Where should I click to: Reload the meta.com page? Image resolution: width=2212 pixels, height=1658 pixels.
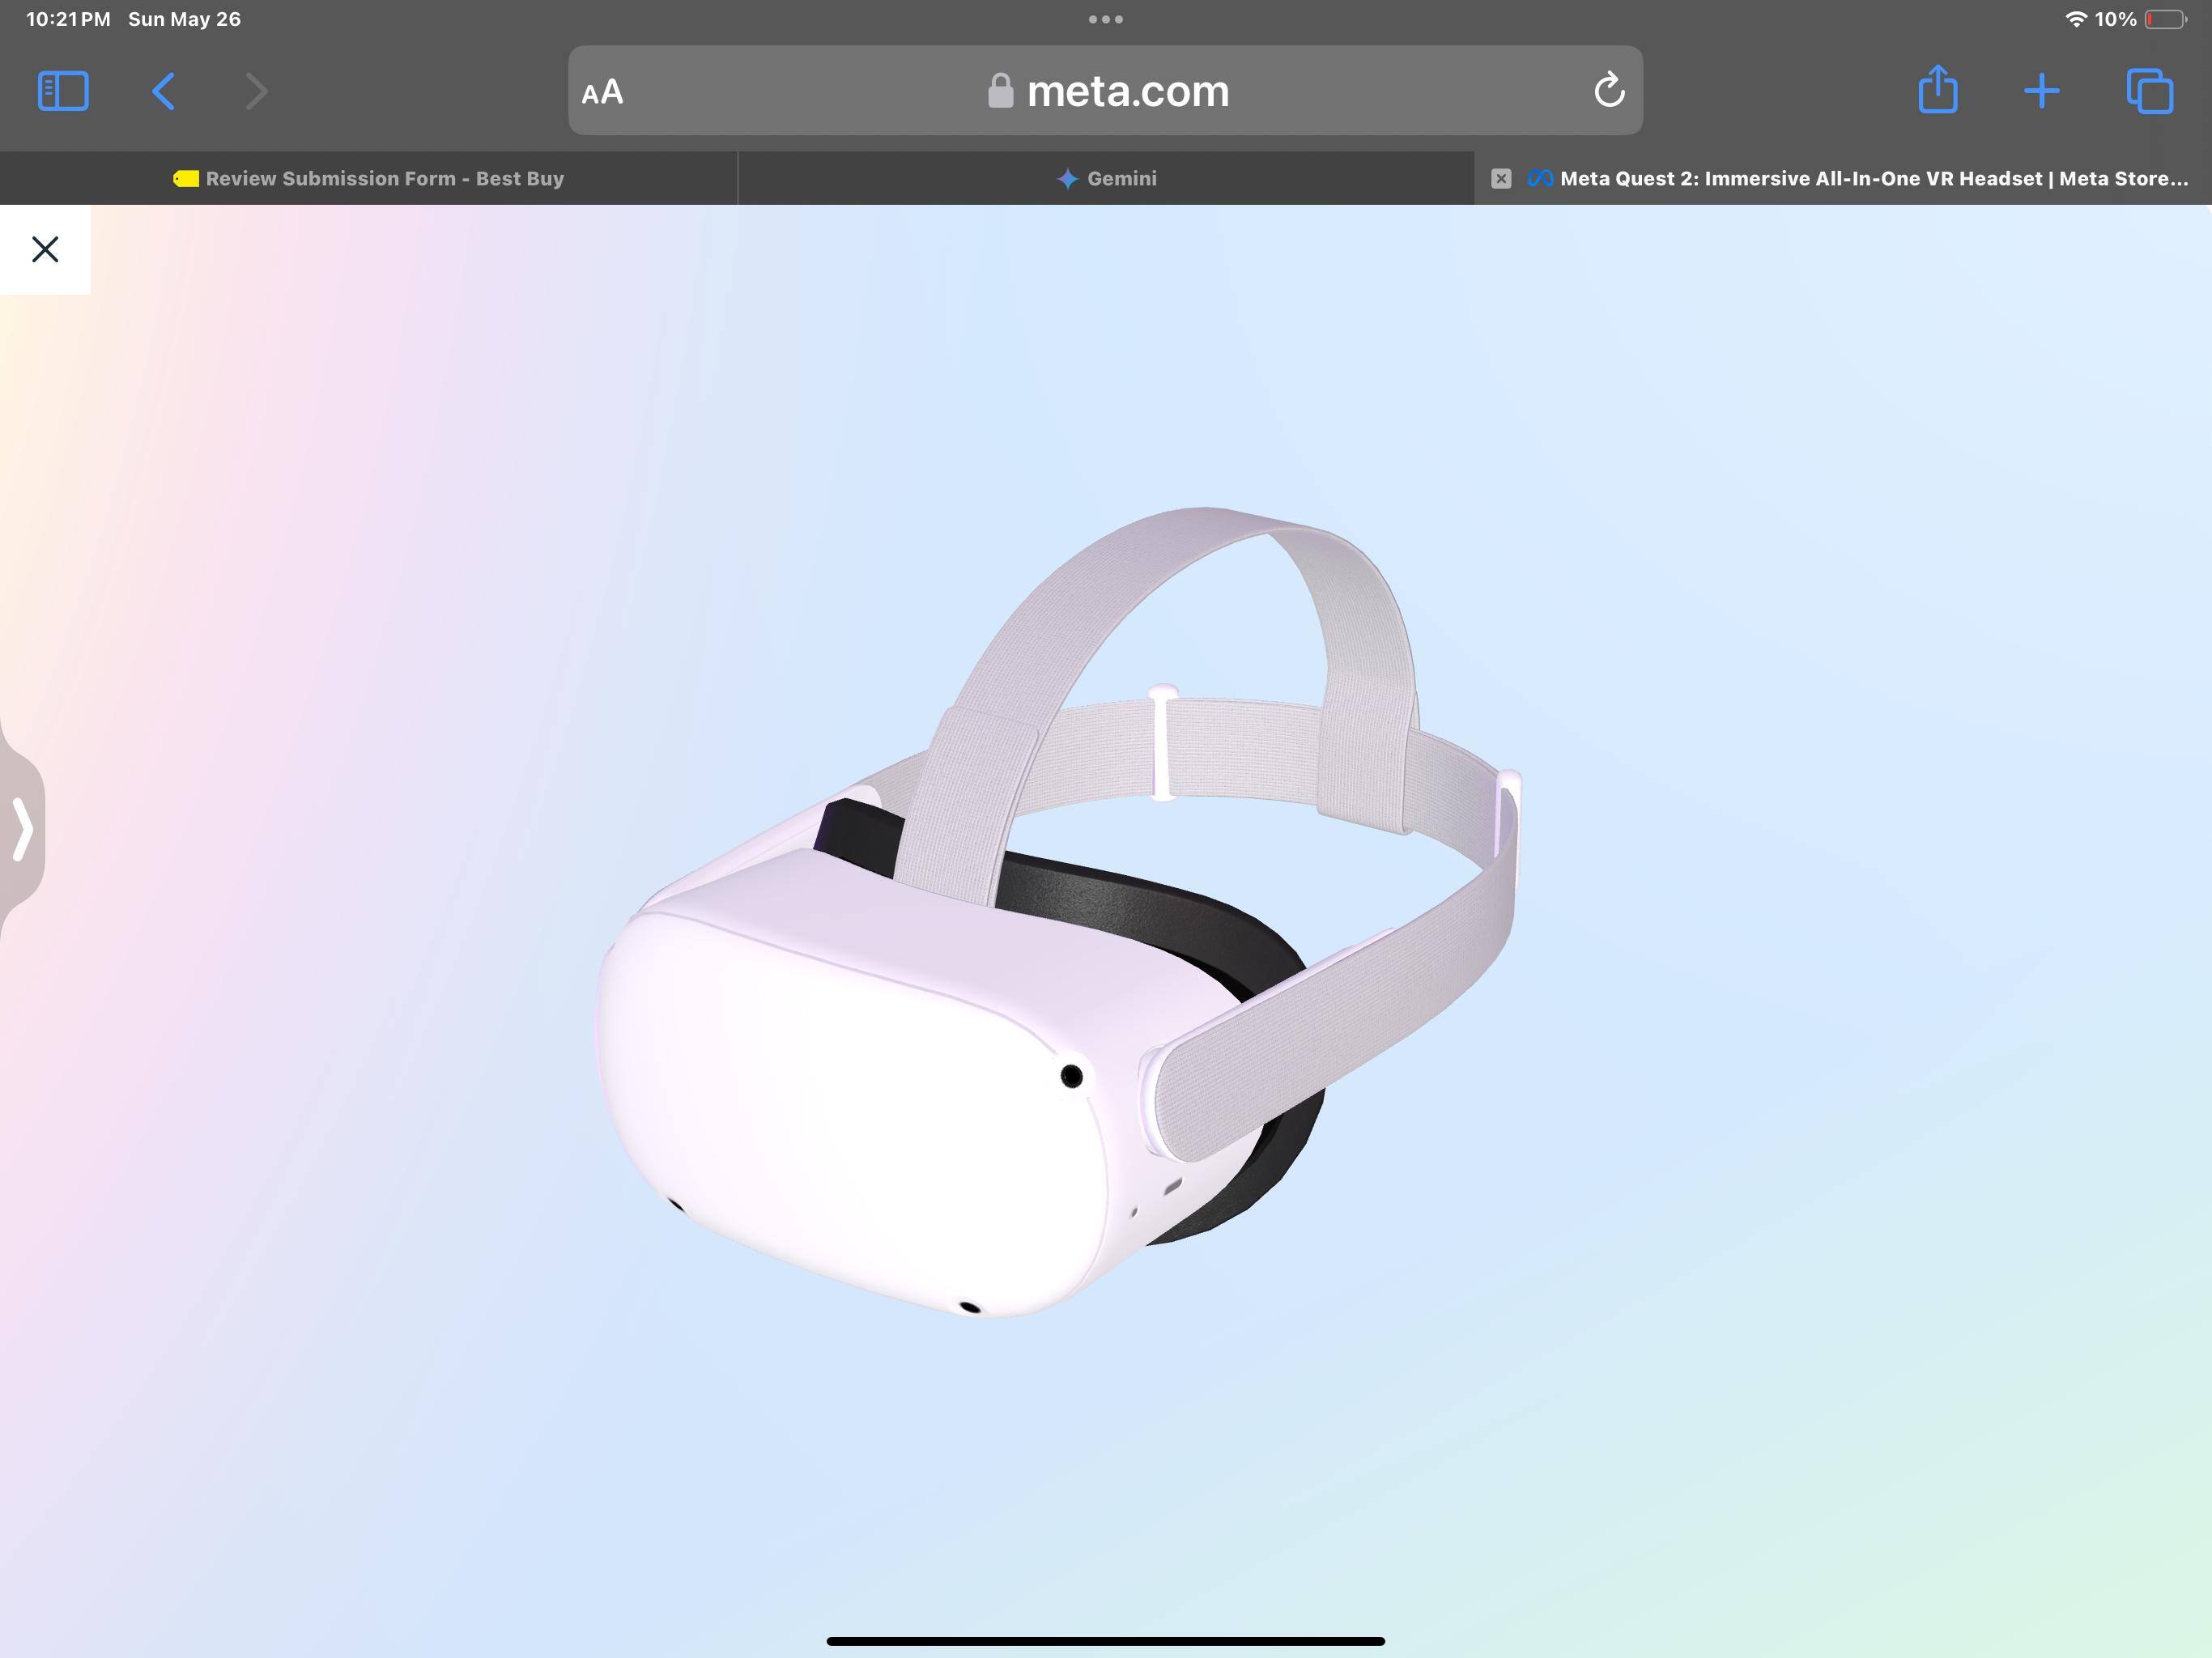click(1608, 91)
